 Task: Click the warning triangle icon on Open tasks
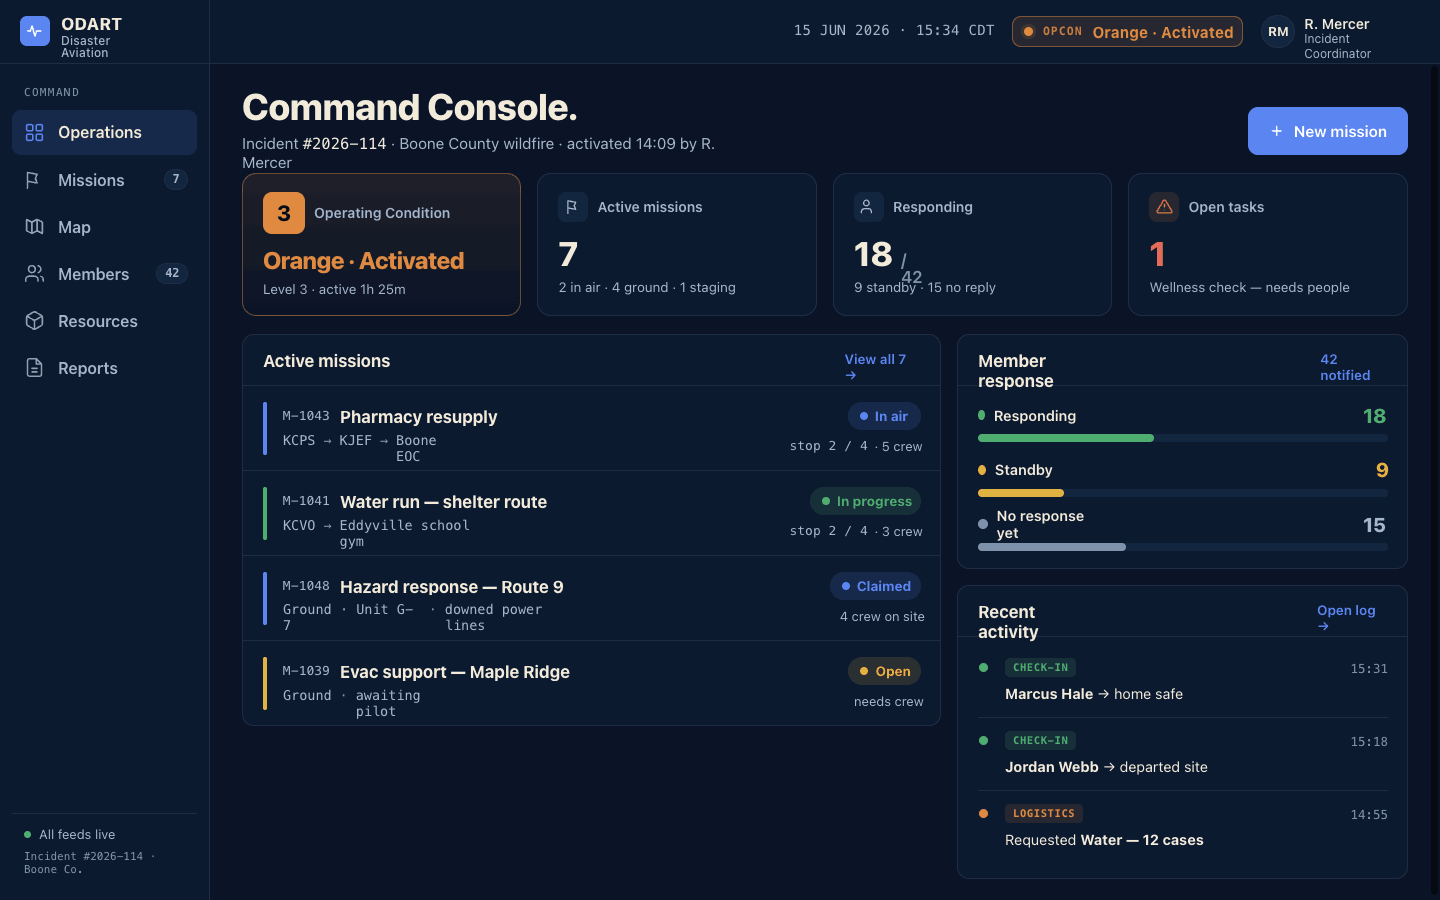pos(1164,207)
